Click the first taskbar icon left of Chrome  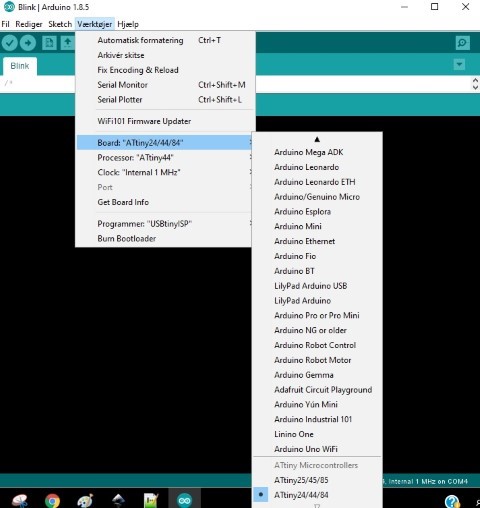click(x=20, y=501)
